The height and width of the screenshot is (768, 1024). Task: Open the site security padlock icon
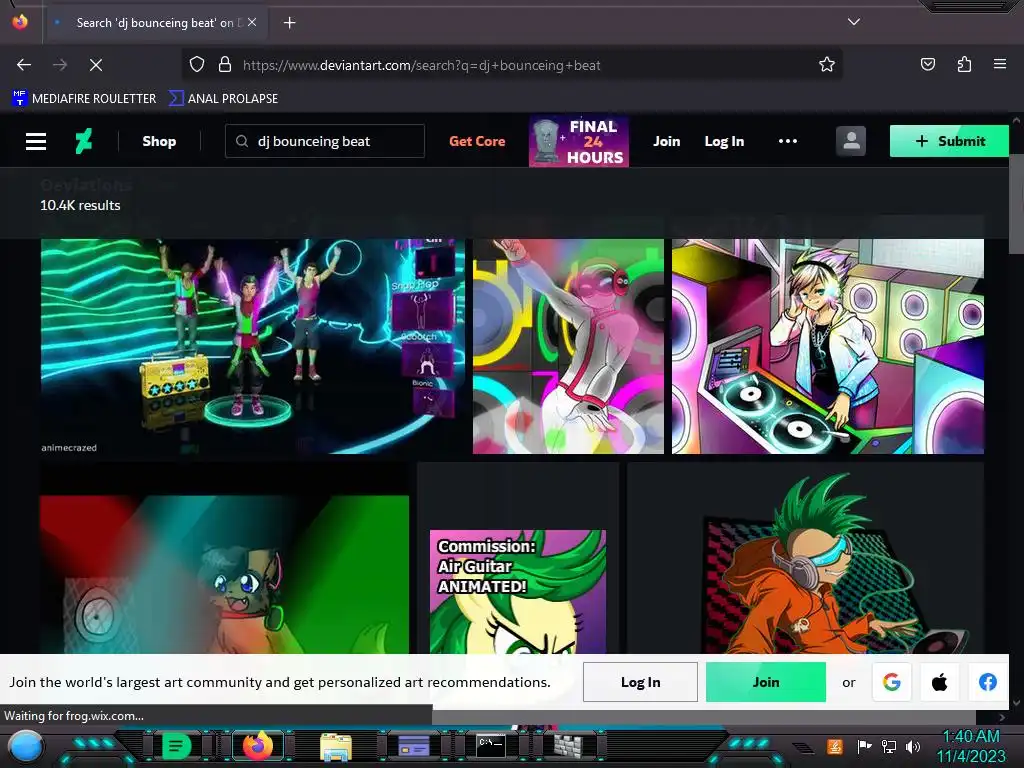click(x=225, y=65)
